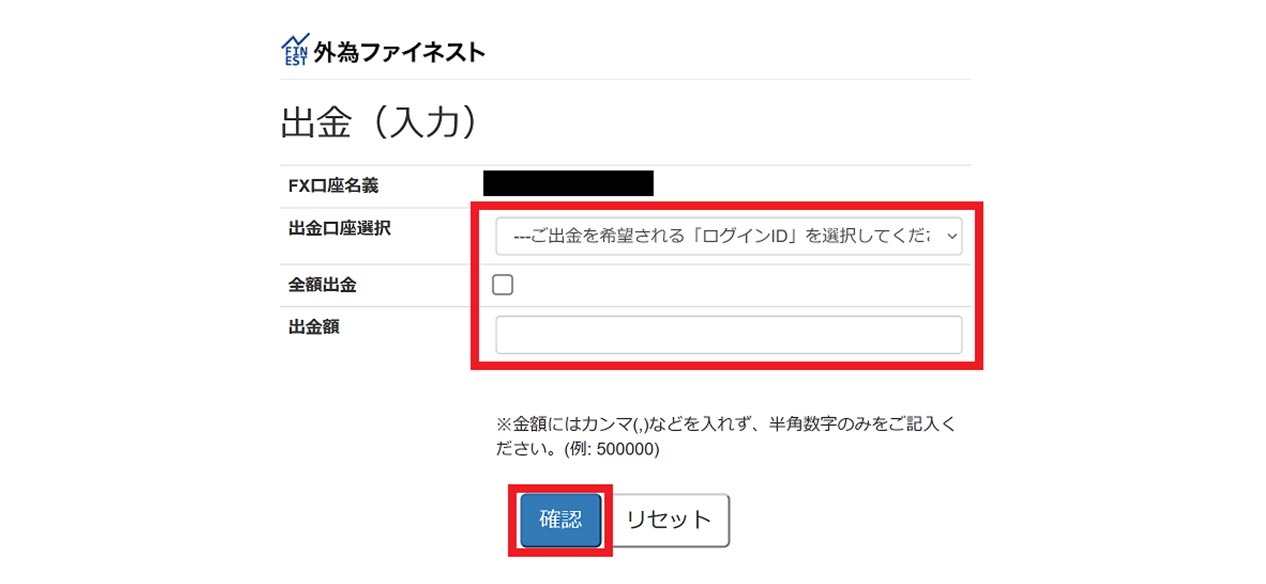Click the 出金口座選択 field label
This screenshot has height=584, width=1266.
(339, 228)
